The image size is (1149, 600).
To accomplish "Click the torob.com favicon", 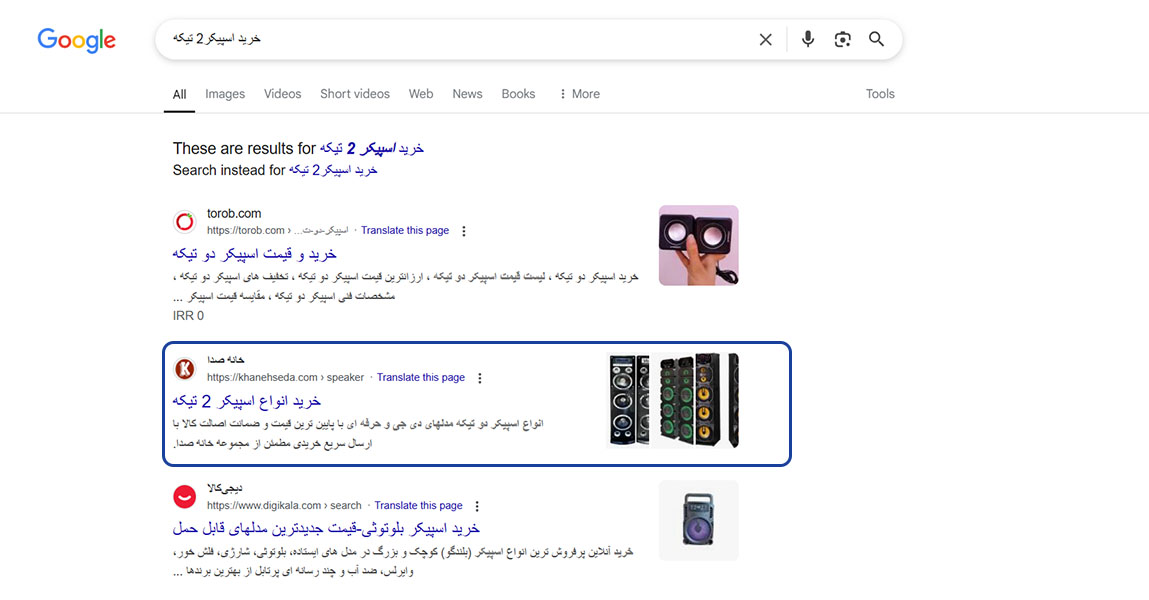I will click(x=185, y=221).
